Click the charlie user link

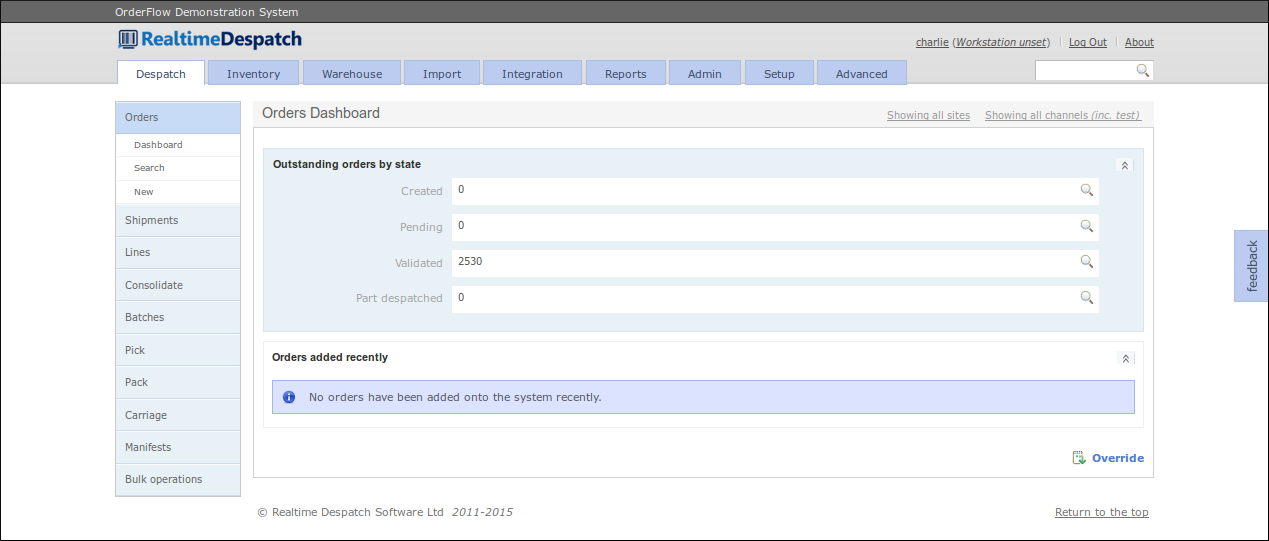pos(932,42)
